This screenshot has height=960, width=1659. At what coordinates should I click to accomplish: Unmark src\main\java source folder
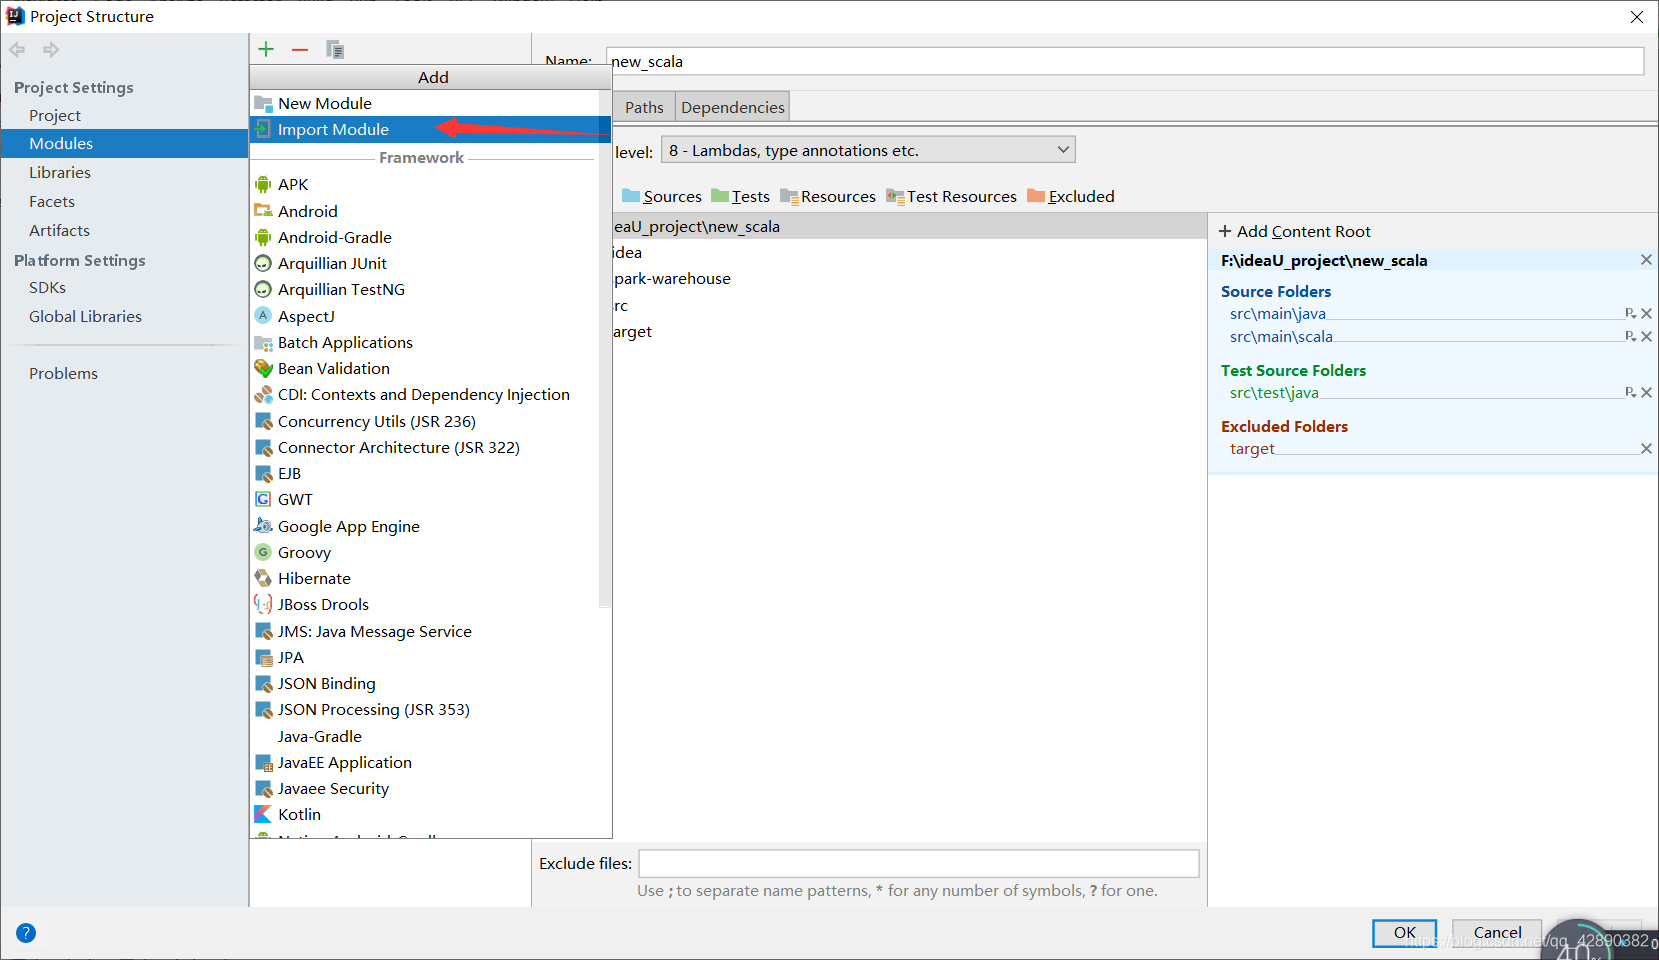(1646, 313)
